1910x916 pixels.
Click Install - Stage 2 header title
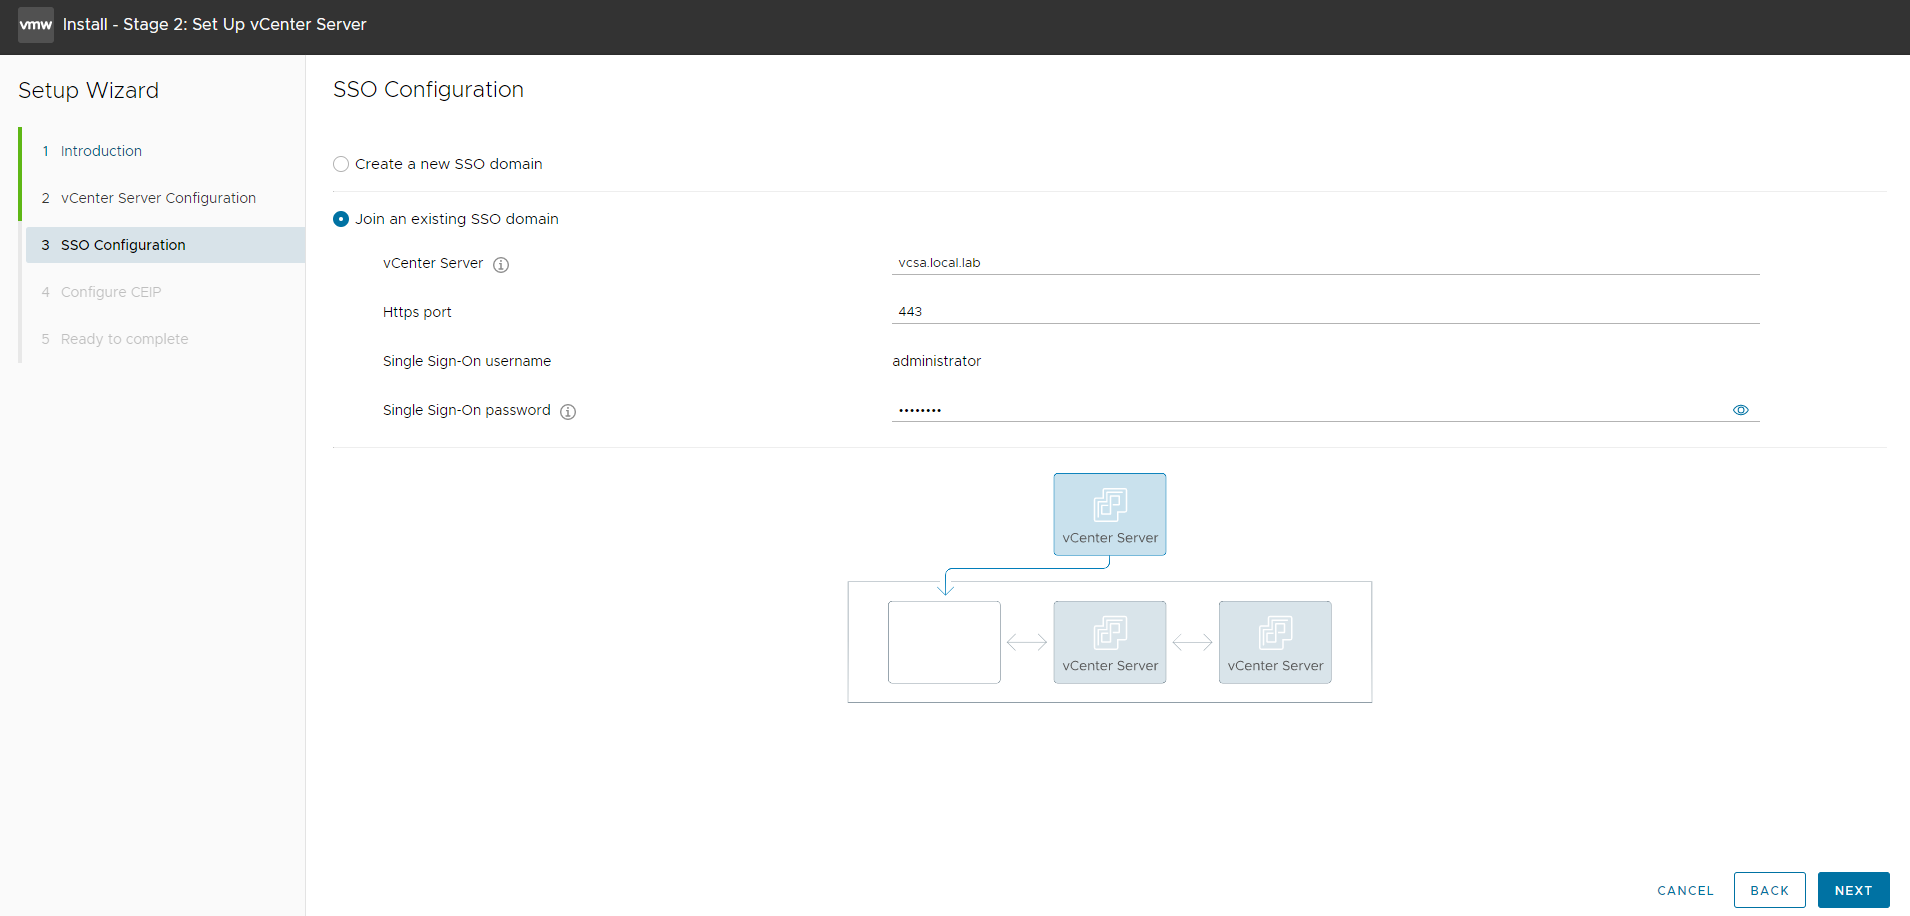point(215,24)
